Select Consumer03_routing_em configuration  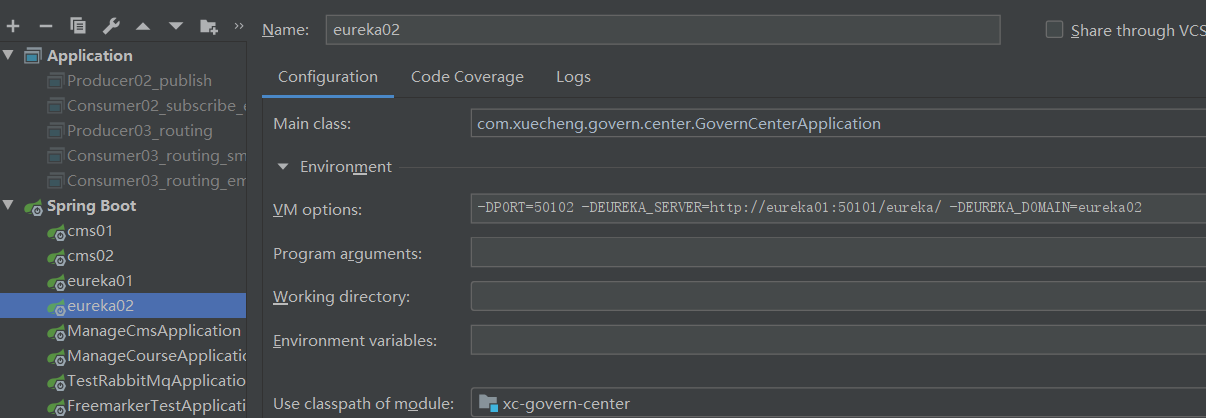pos(156,180)
